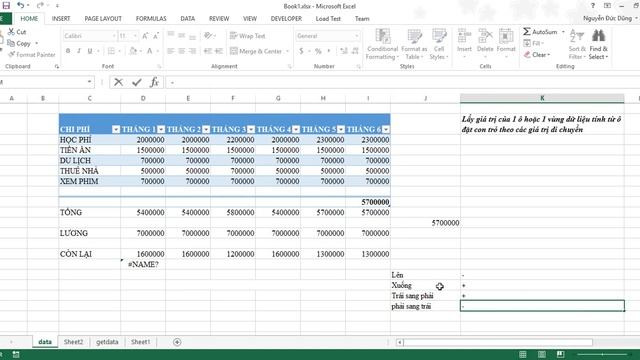This screenshot has height=360, width=640.
Task: Open the Sheet2 worksheet tab
Action: (x=73, y=342)
